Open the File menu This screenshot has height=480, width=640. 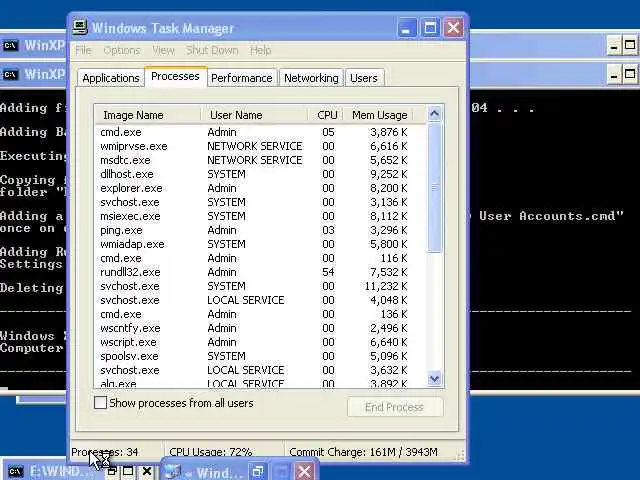(x=83, y=50)
